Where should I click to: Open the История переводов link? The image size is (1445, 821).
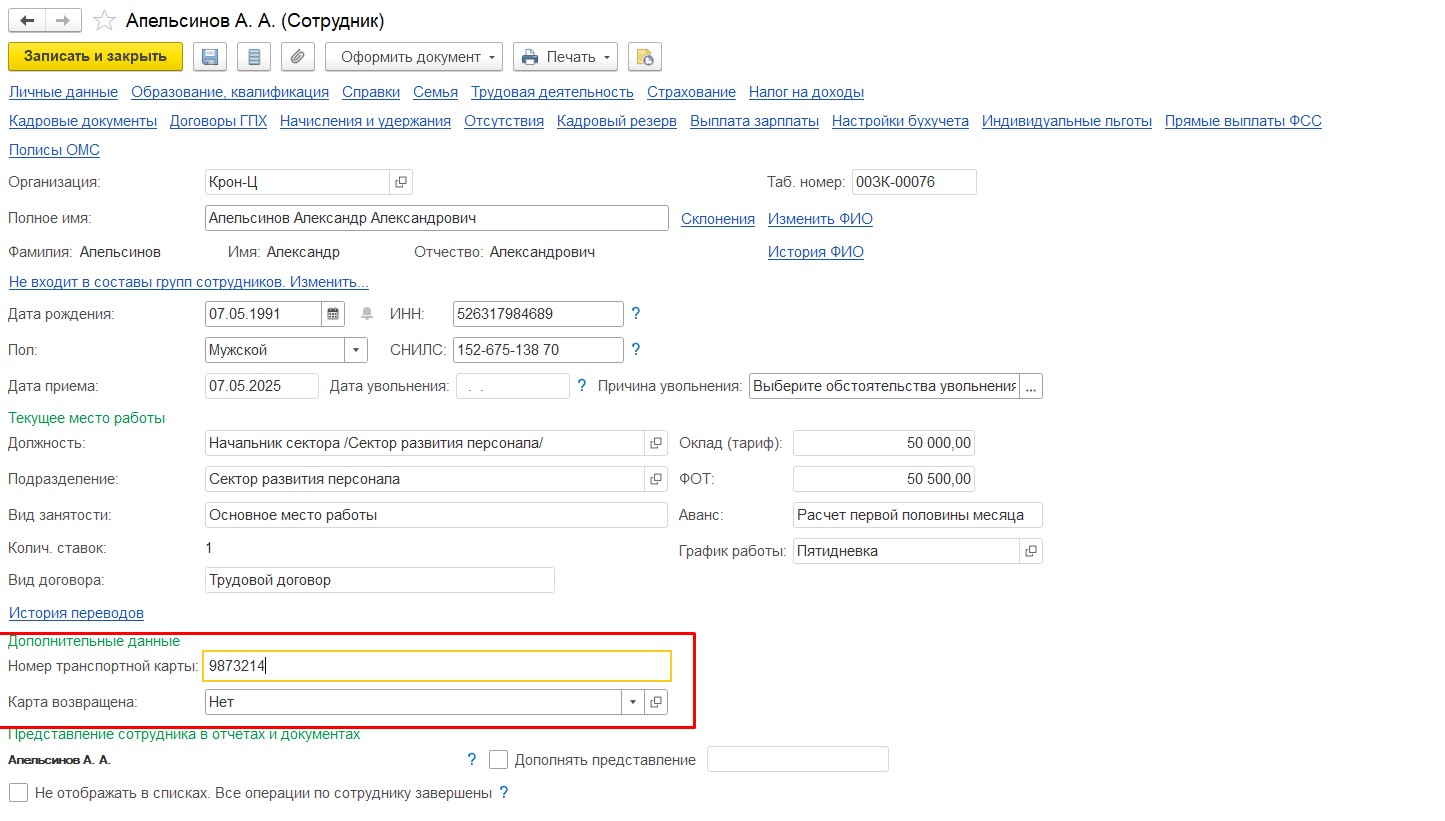coord(76,613)
